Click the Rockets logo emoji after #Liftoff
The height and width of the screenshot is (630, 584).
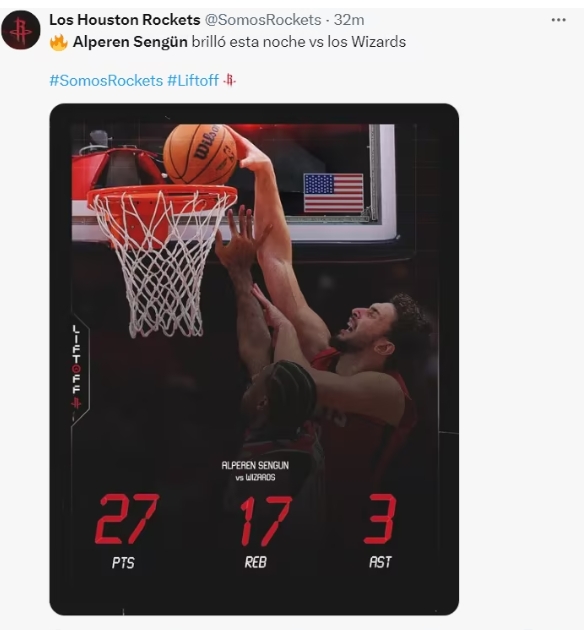coord(229,80)
